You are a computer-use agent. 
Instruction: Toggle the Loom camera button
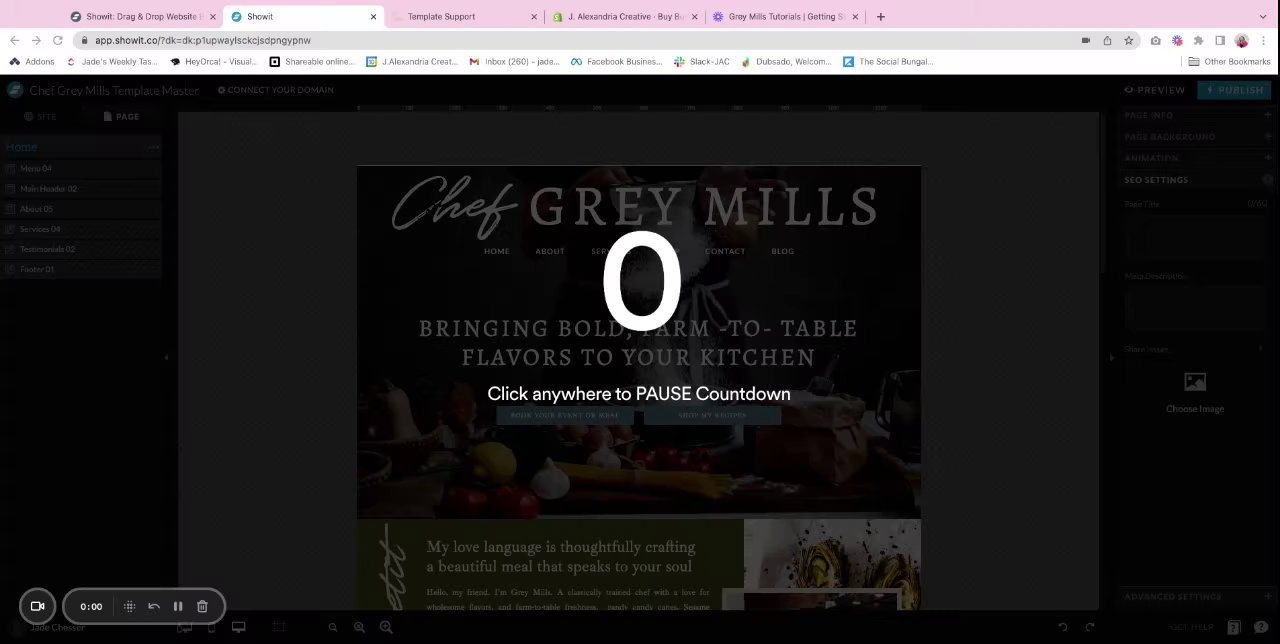pyautogui.click(x=37, y=606)
